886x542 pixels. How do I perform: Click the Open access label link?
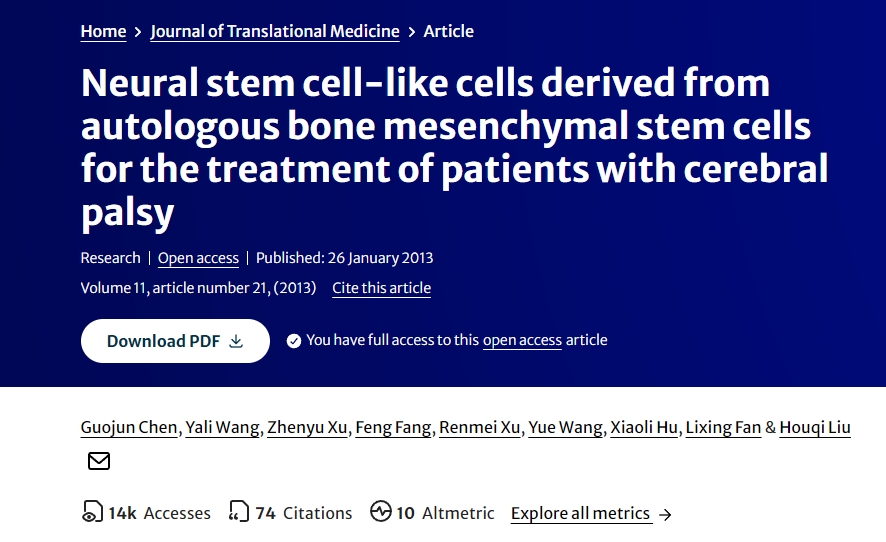[198, 258]
